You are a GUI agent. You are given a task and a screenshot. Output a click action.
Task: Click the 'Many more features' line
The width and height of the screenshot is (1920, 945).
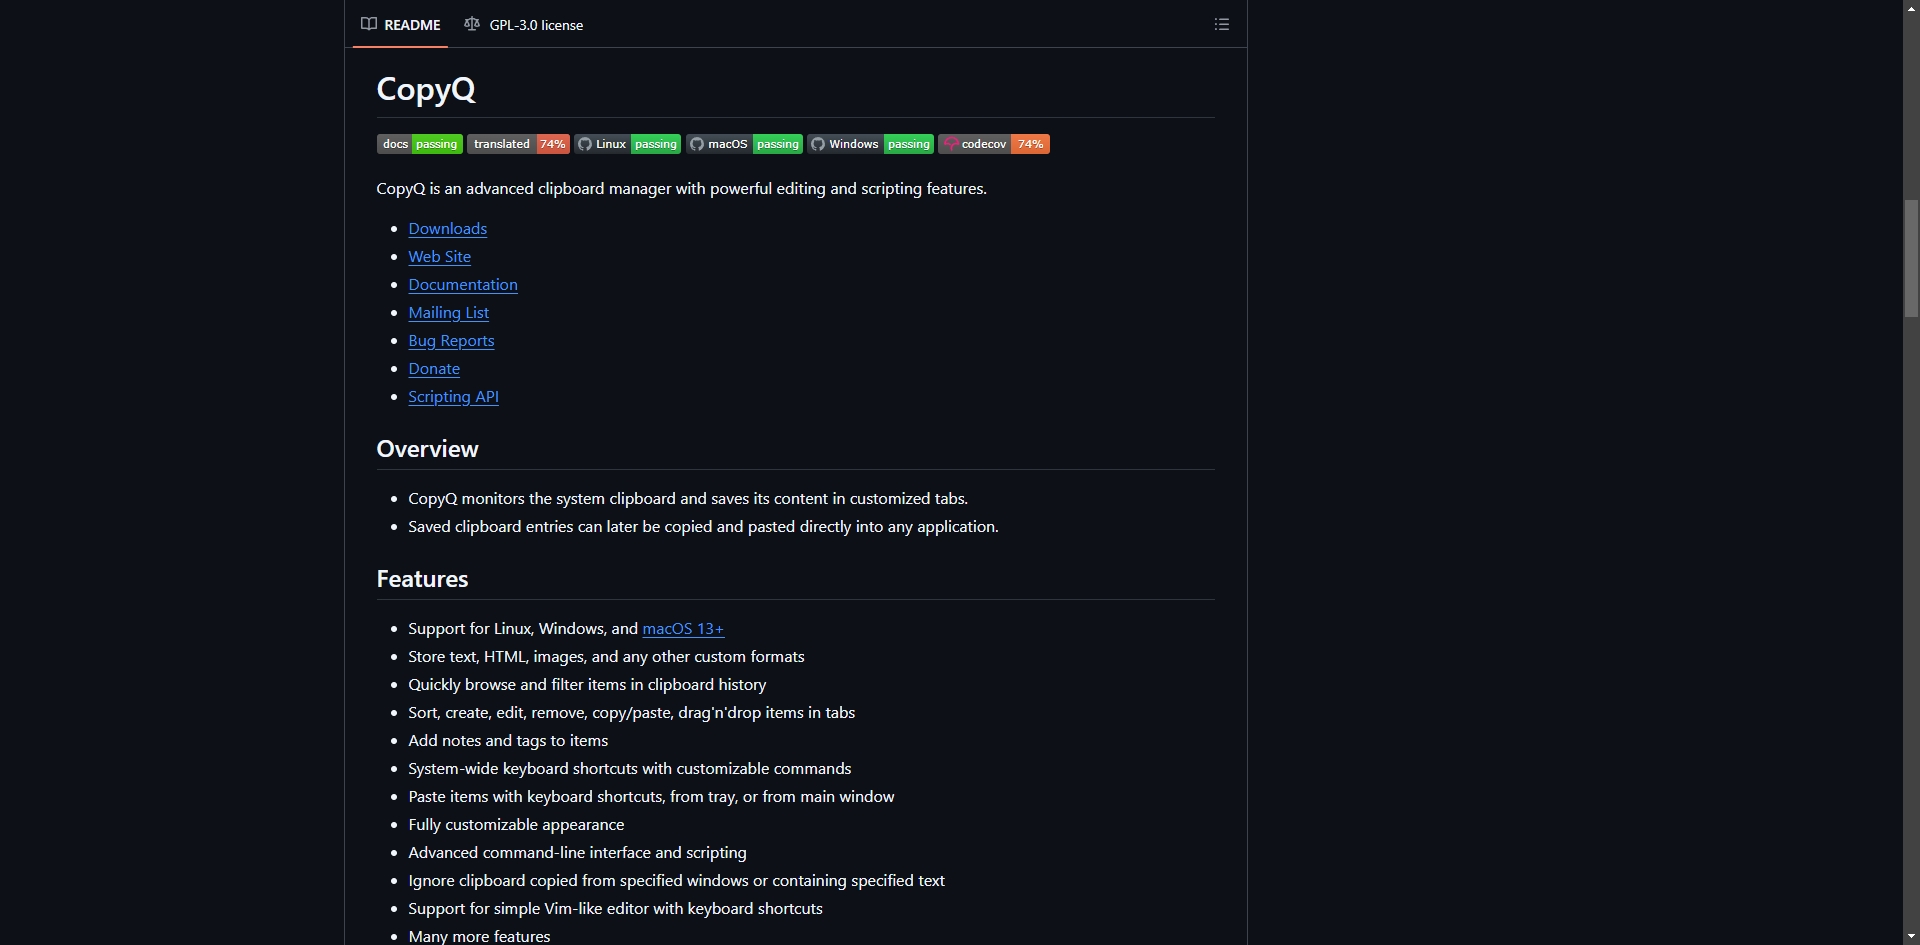[479, 936]
